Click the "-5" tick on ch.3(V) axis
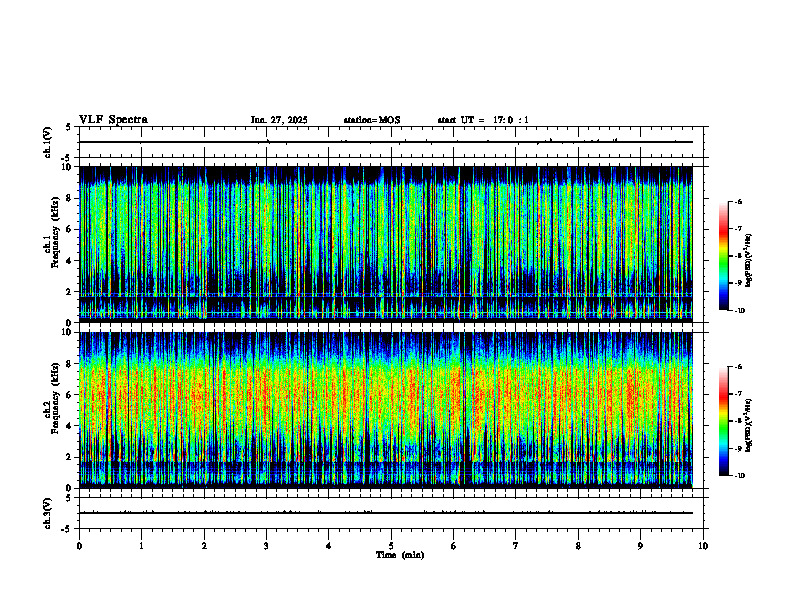This screenshot has height=612, width=792. (x=67, y=529)
